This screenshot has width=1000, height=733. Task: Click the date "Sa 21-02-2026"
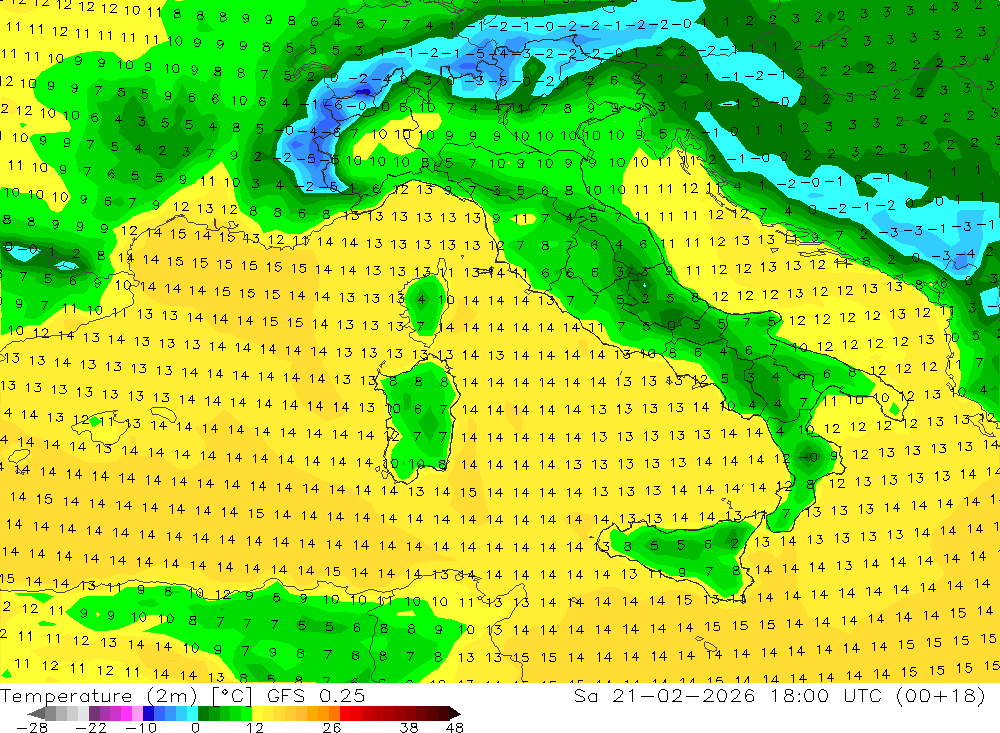[x=664, y=695]
